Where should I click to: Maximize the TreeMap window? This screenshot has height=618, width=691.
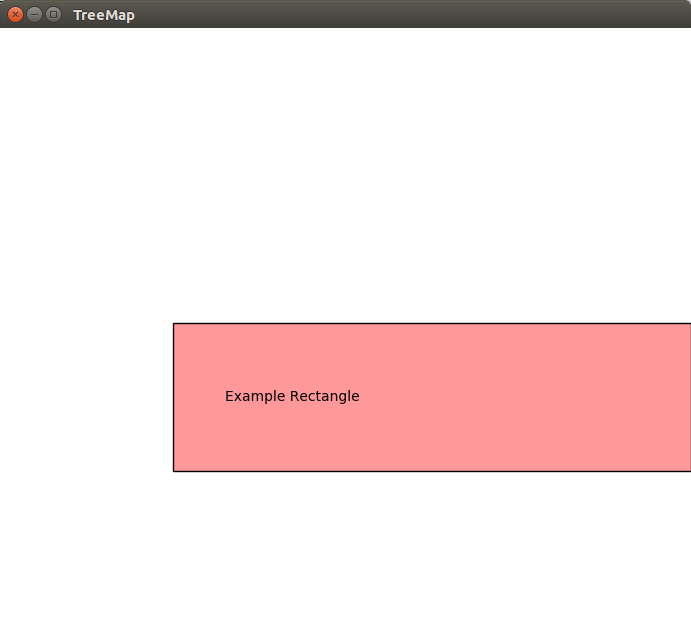point(53,15)
